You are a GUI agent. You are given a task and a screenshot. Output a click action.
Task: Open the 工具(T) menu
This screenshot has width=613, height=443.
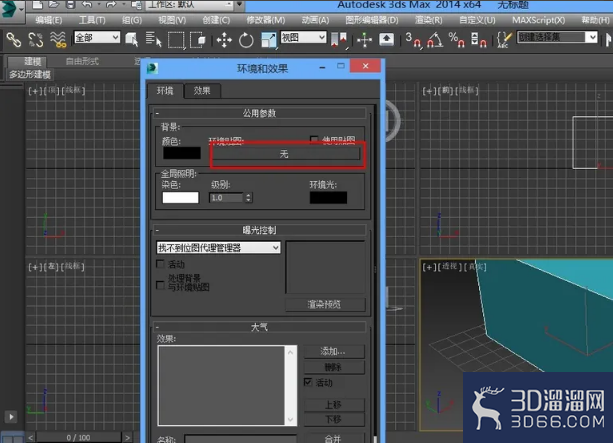pos(92,20)
